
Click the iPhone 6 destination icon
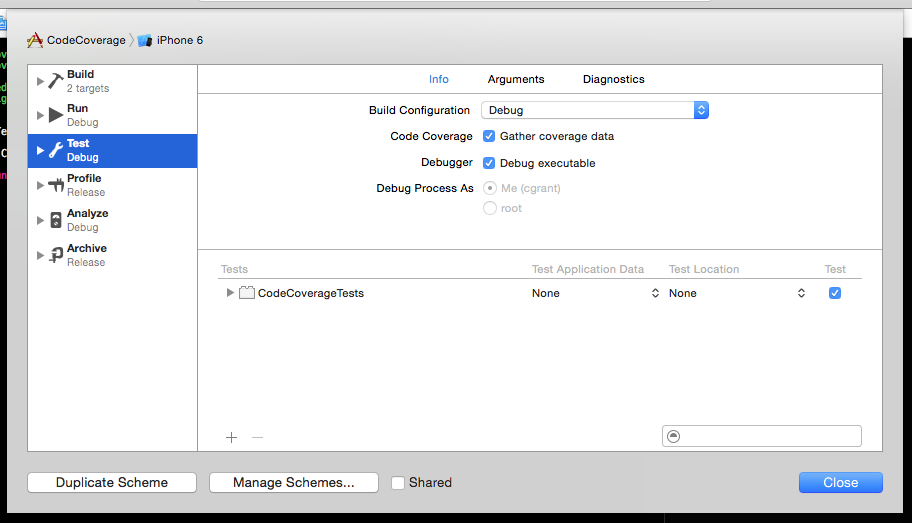pos(145,40)
